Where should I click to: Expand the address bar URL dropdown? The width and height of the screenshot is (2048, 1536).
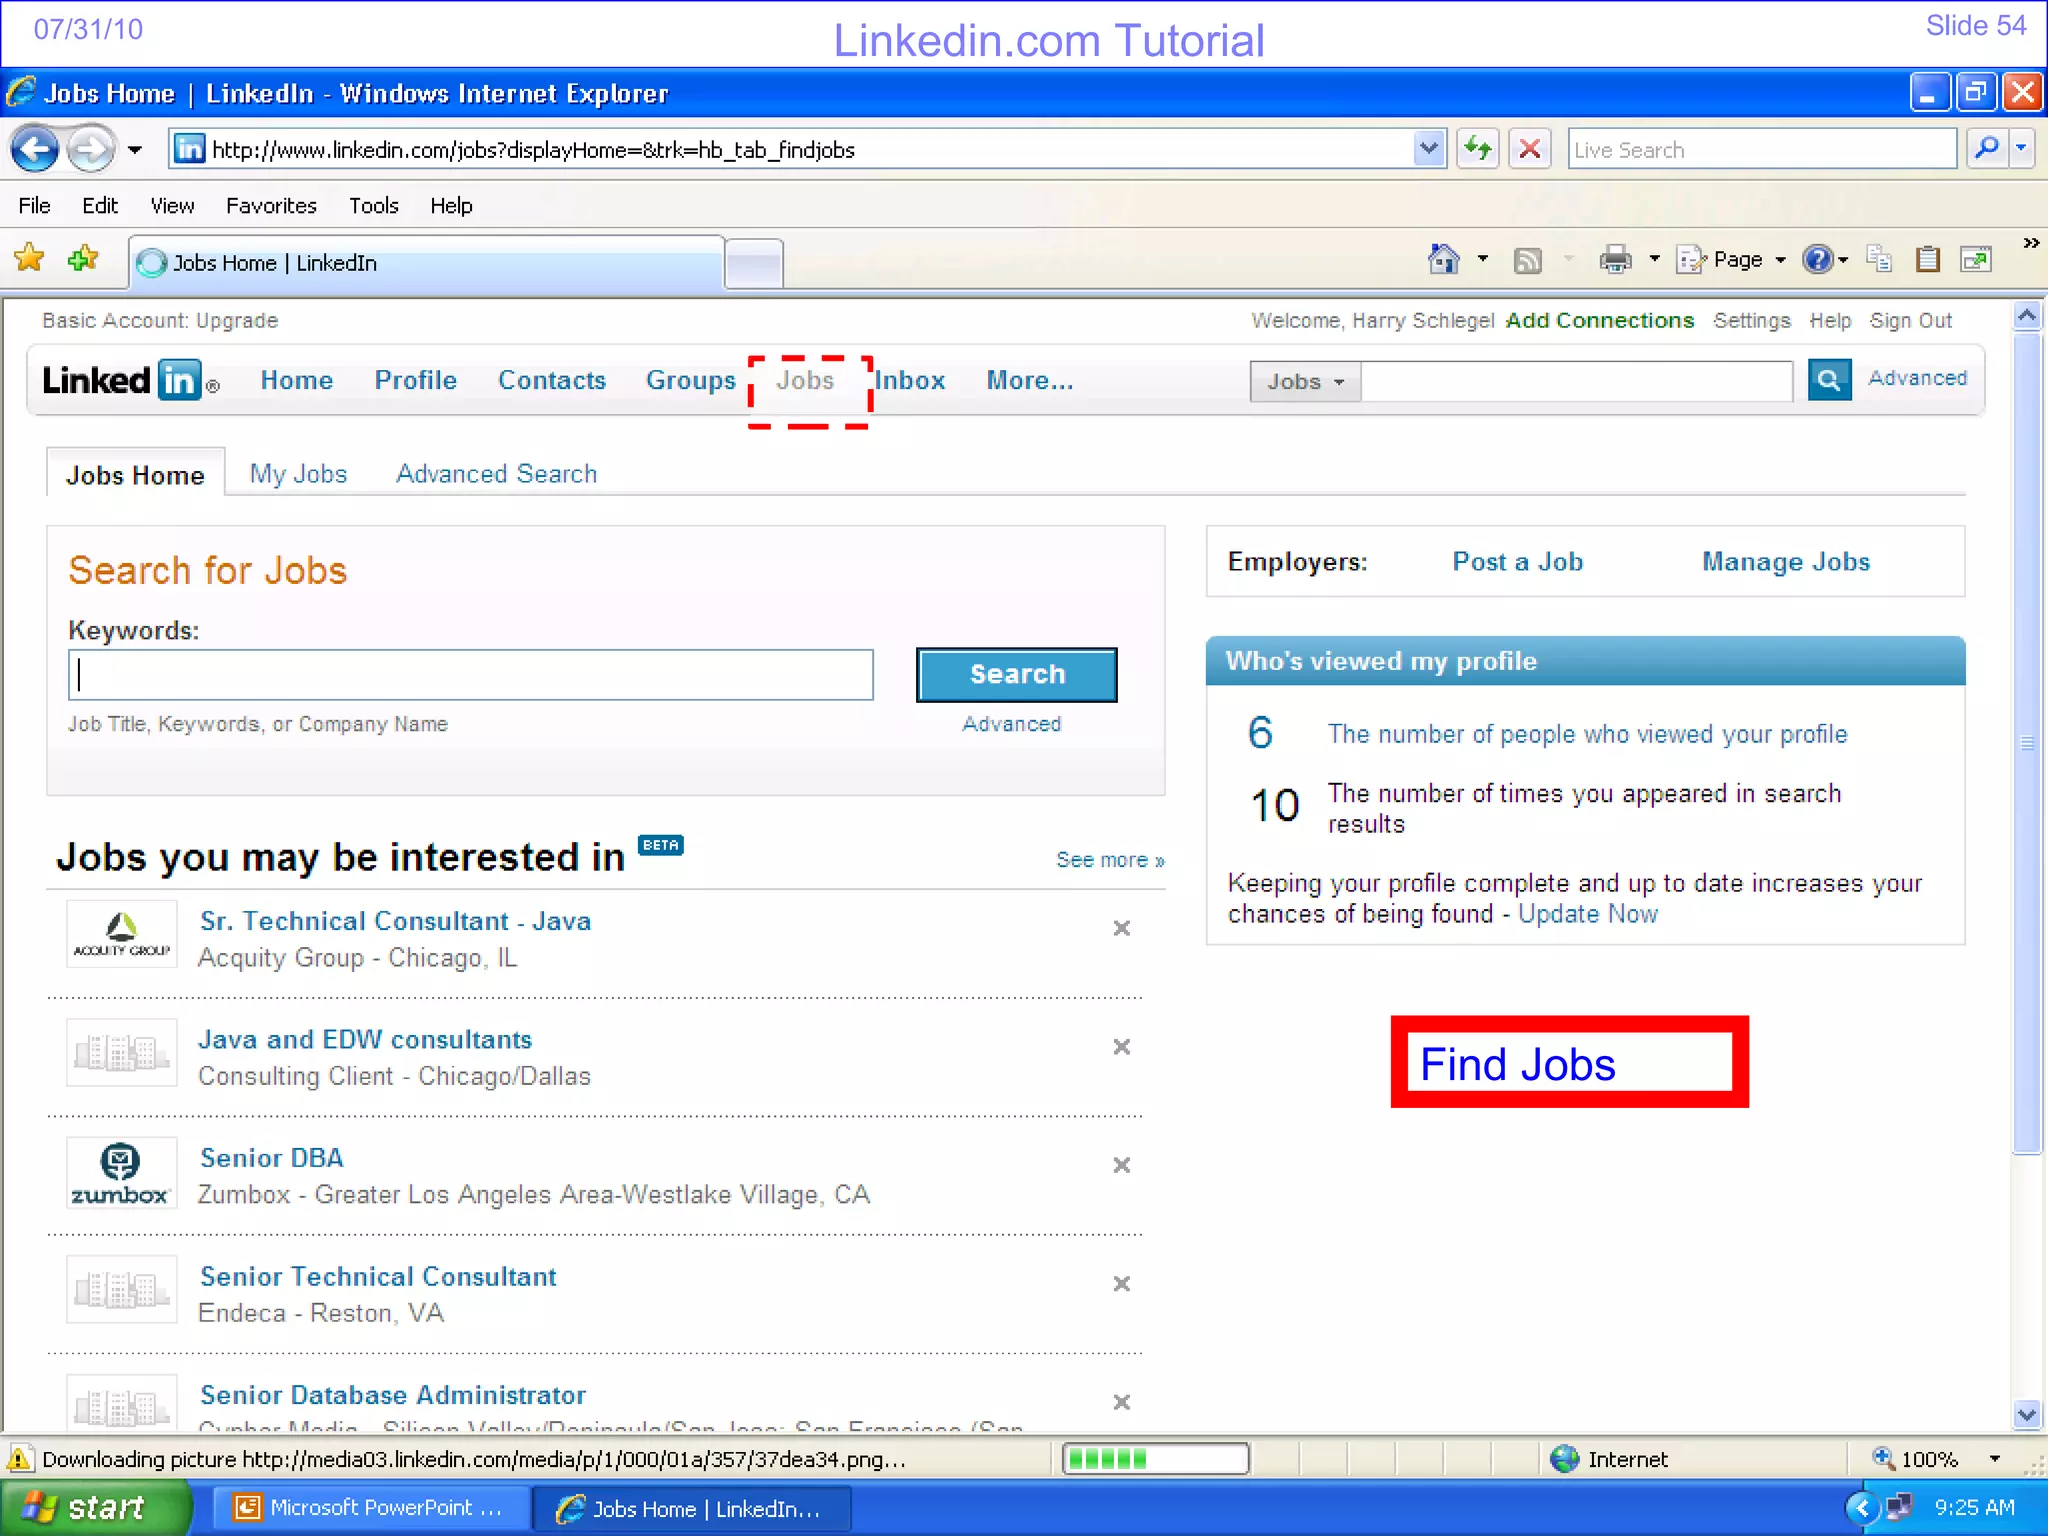click(x=1429, y=150)
